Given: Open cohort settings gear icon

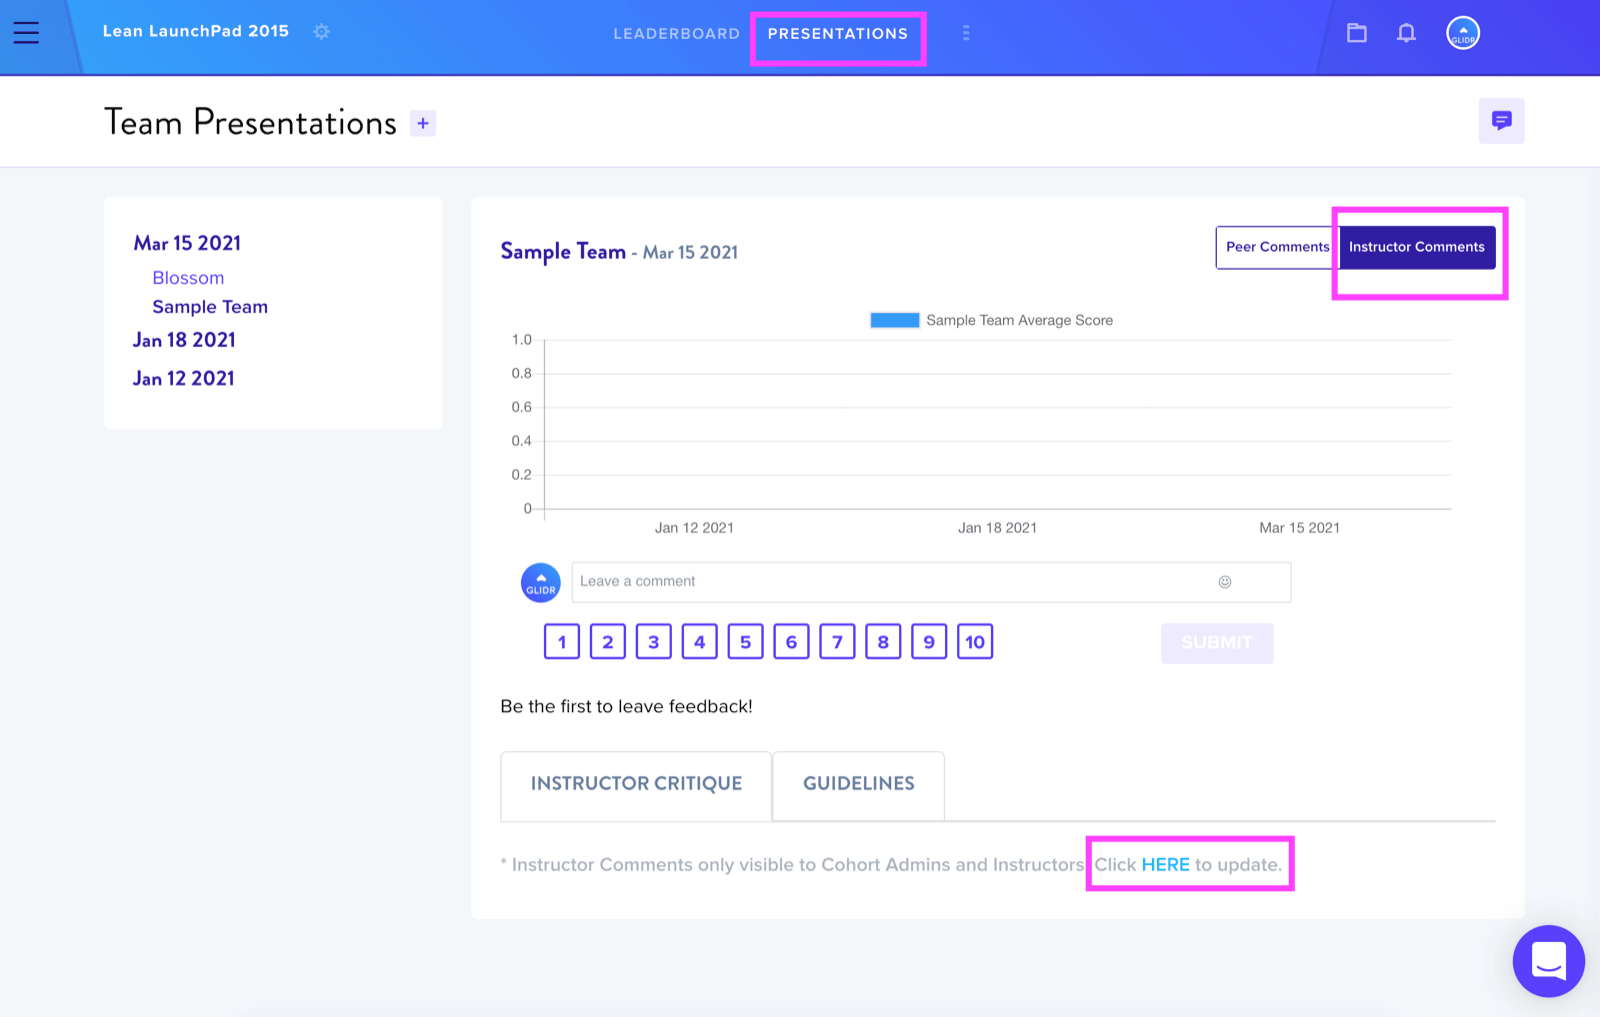Looking at the screenshot, I should click(x=321, y=32).
